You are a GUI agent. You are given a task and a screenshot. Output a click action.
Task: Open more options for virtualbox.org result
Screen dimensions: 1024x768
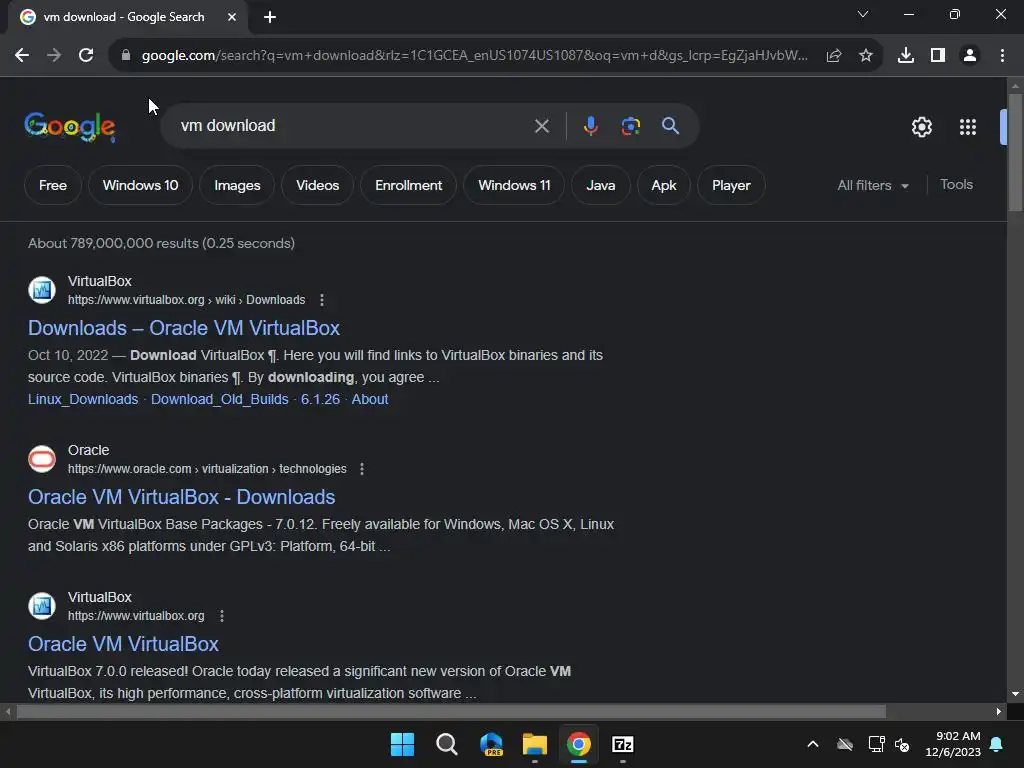(x=222, y=616)
